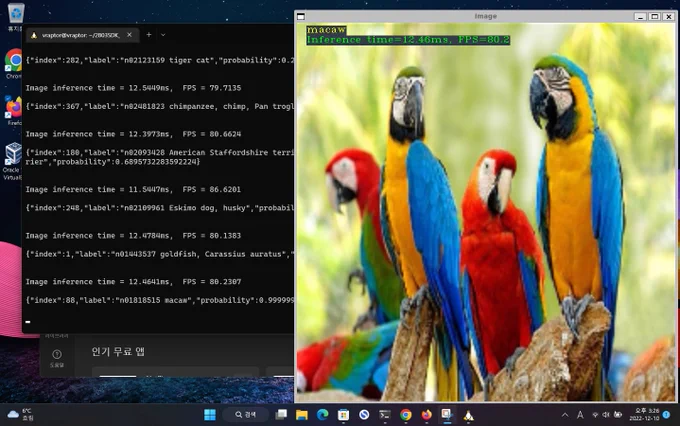Open the notification badge in the tray
This screenshot has width=680, height=426.
pyautogui.click(x=667, y=415)
